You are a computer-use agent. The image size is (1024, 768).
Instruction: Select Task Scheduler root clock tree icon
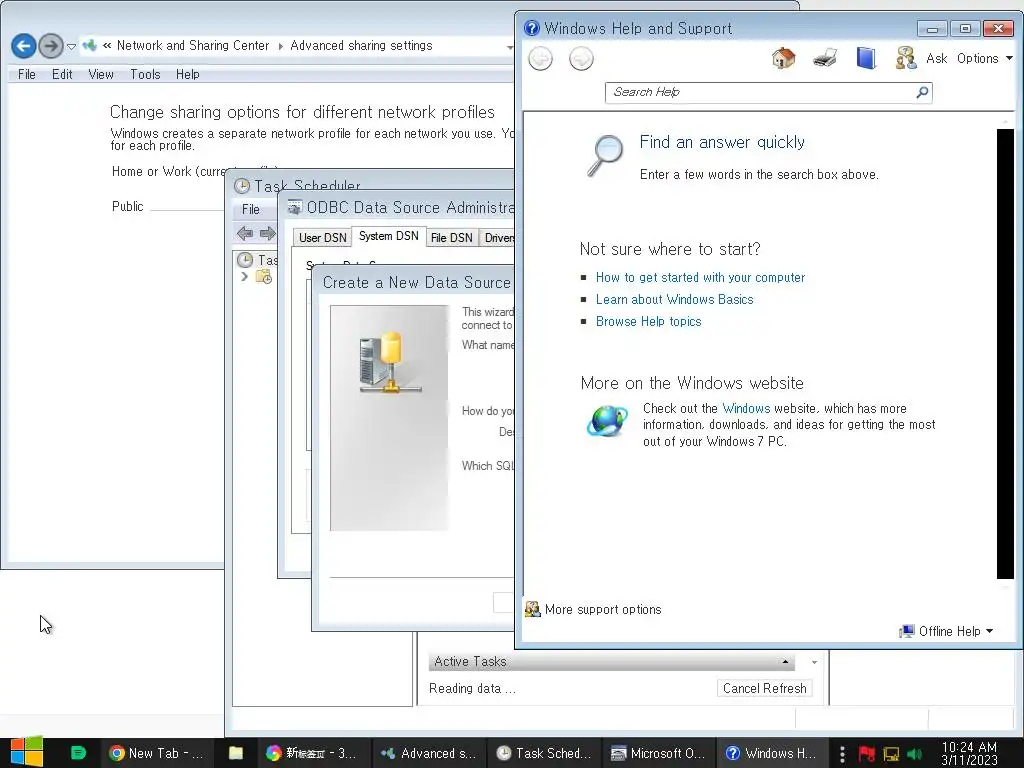pyautogui.click(x=245, y=260)
